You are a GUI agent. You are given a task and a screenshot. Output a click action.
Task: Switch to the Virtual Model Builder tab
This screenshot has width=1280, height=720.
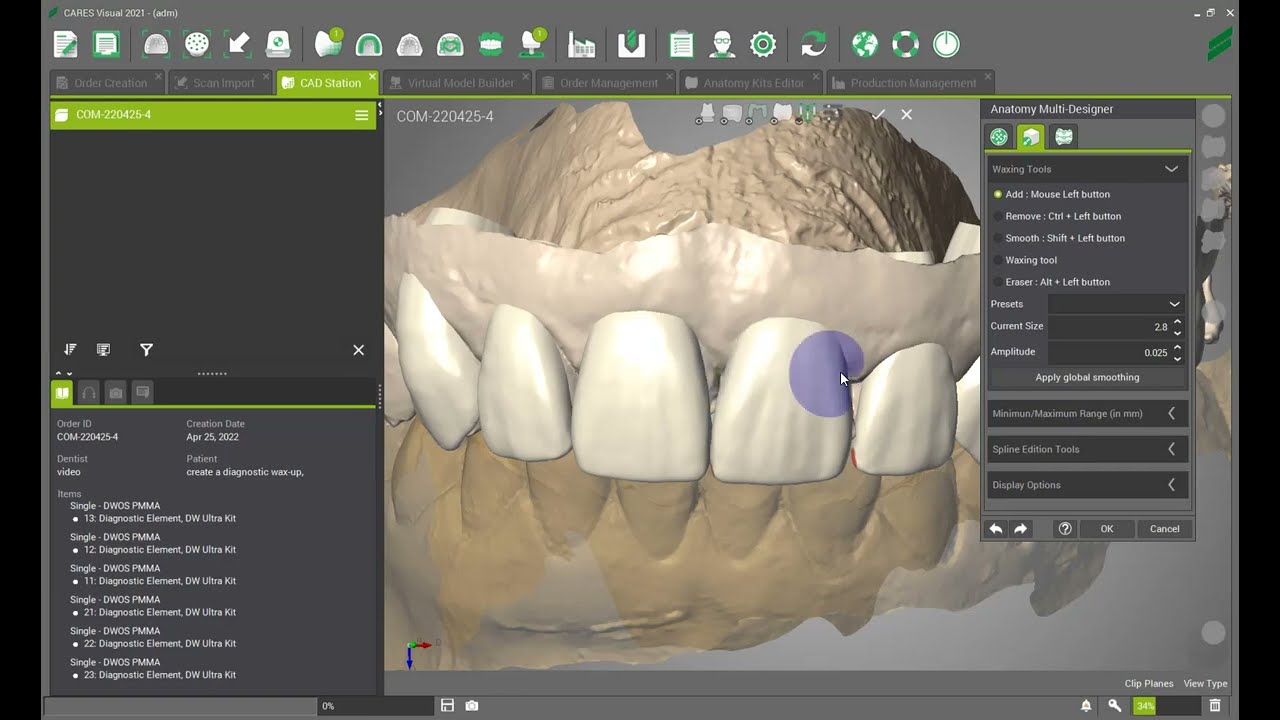(x=458, y=83)
